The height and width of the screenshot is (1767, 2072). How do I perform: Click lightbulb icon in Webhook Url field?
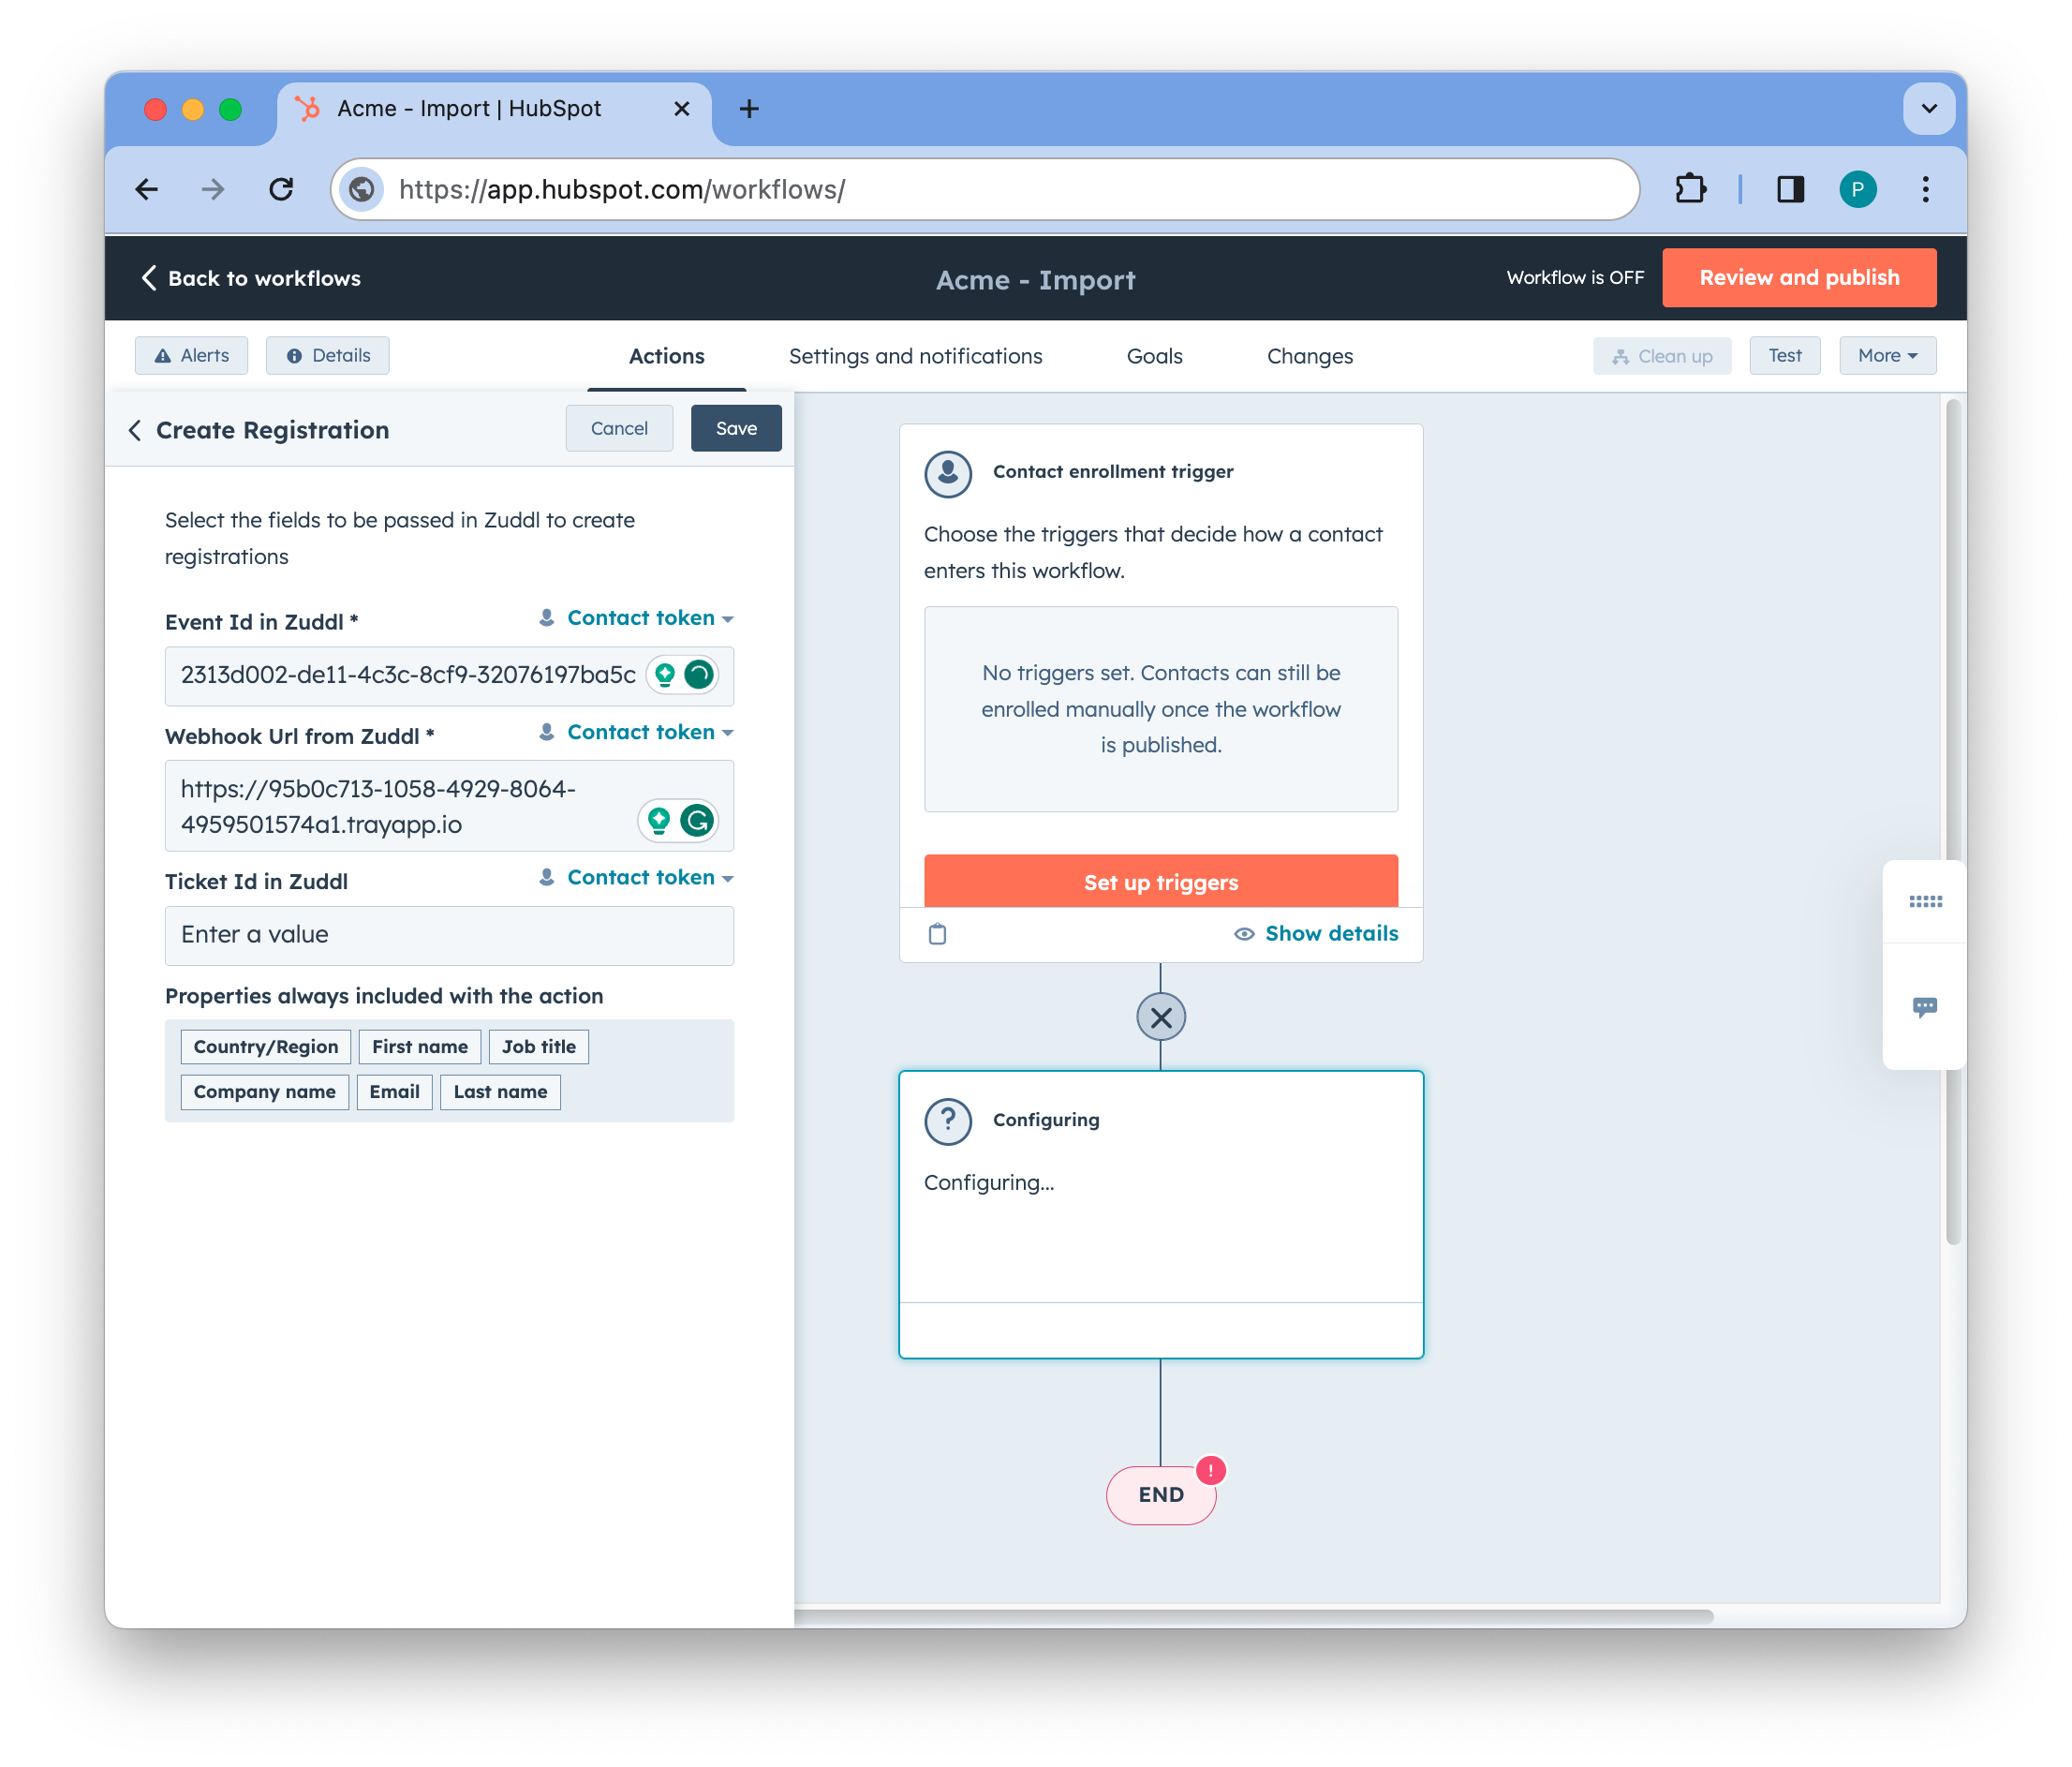click(x=659, y=821)
